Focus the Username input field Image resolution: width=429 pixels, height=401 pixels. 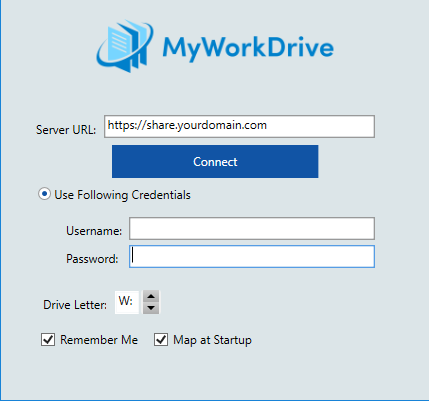[x=252, y=228]
